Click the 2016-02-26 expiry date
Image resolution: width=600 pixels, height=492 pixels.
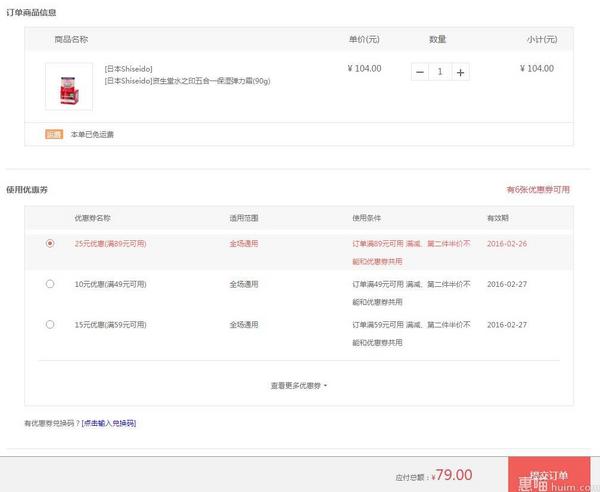507,244
